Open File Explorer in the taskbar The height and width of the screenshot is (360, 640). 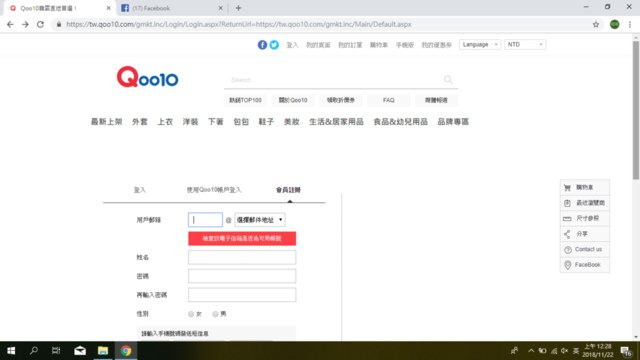click(103, 351)
